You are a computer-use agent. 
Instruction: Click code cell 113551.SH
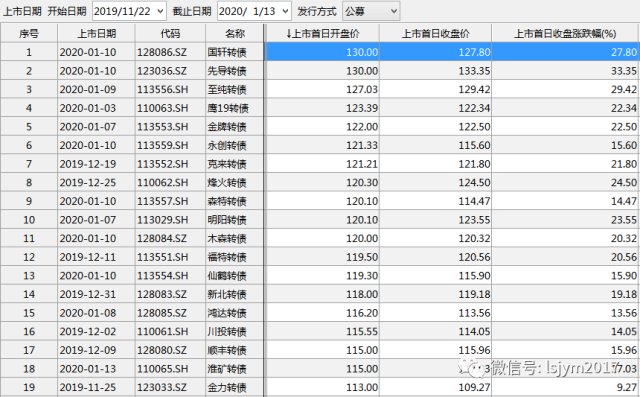(170, 257)
